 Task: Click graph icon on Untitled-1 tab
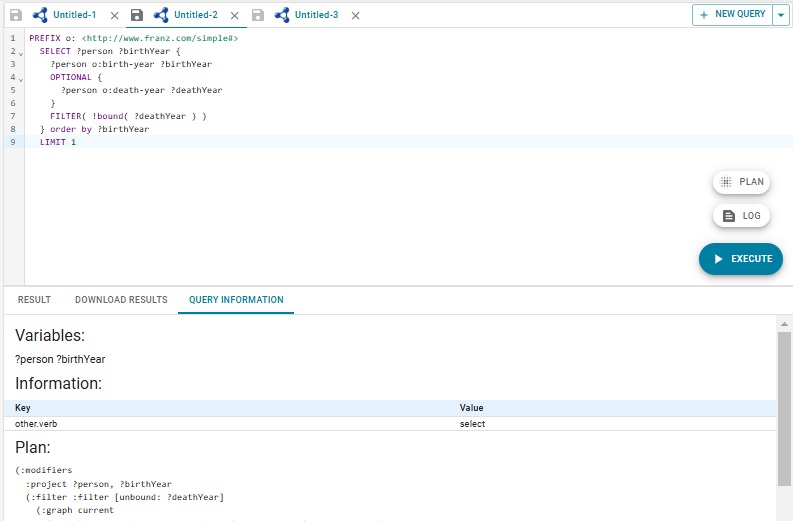40,16
